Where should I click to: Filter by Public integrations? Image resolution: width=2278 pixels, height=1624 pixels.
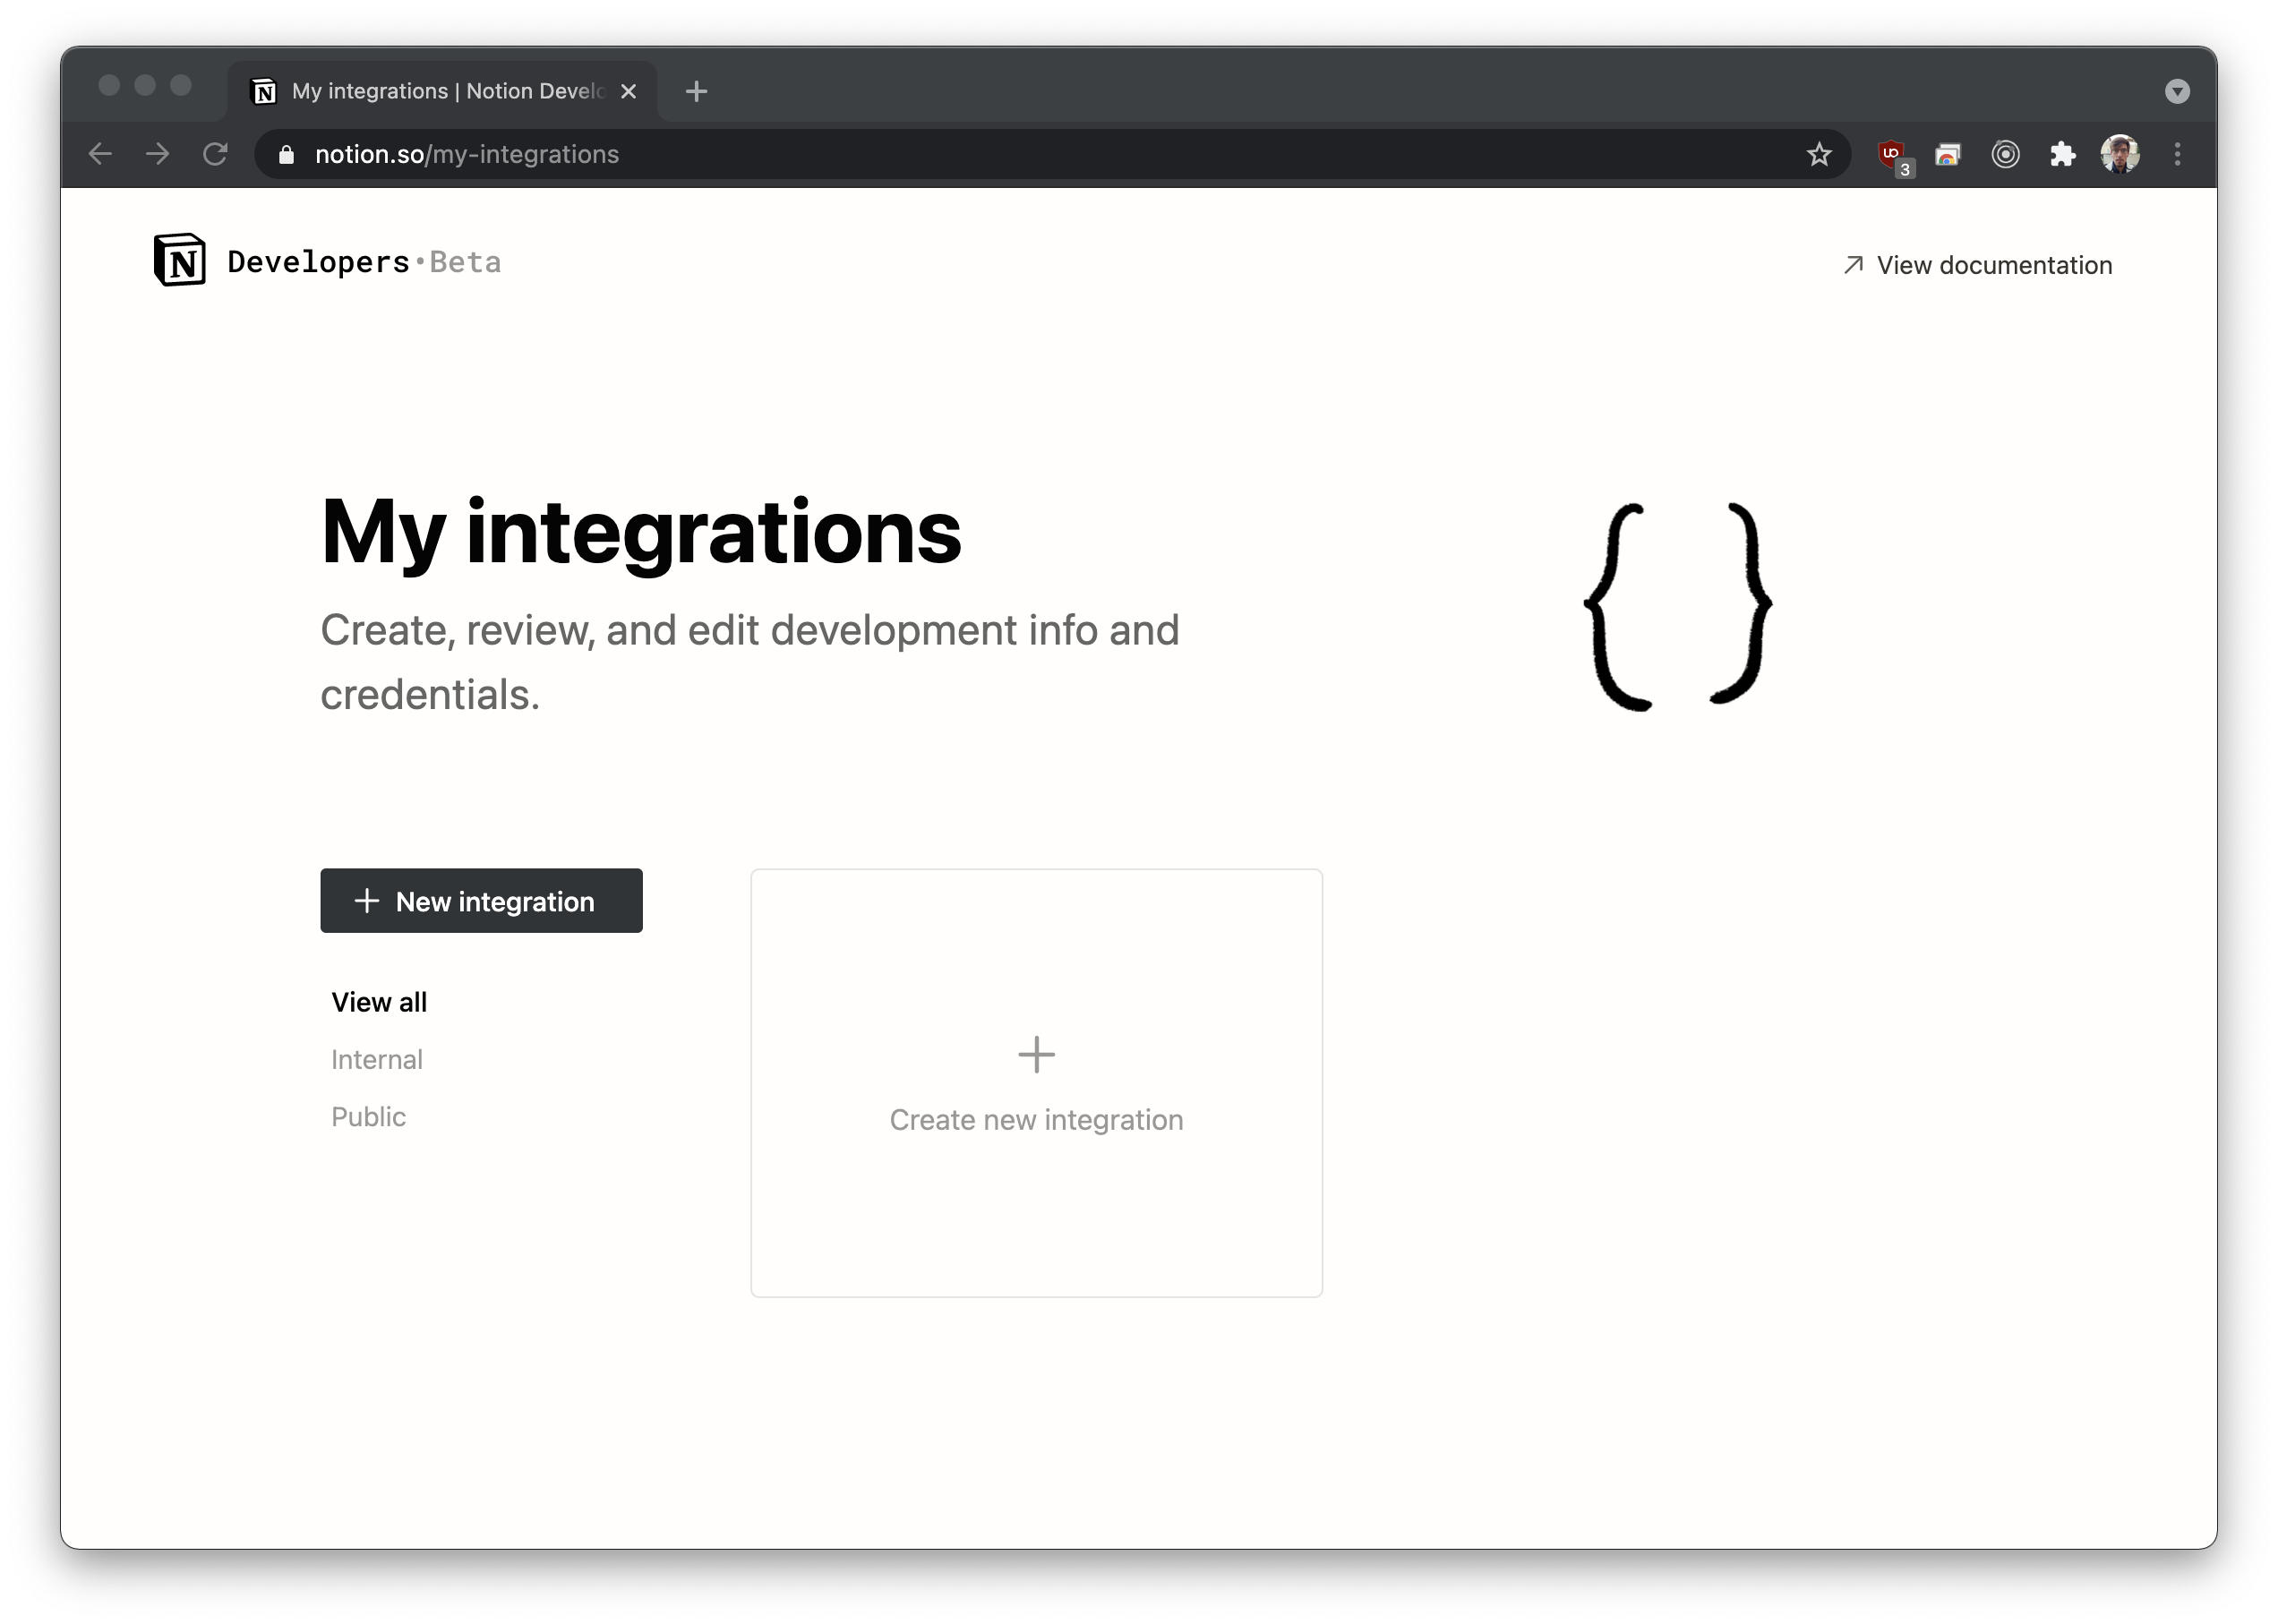coord(369,1116)
